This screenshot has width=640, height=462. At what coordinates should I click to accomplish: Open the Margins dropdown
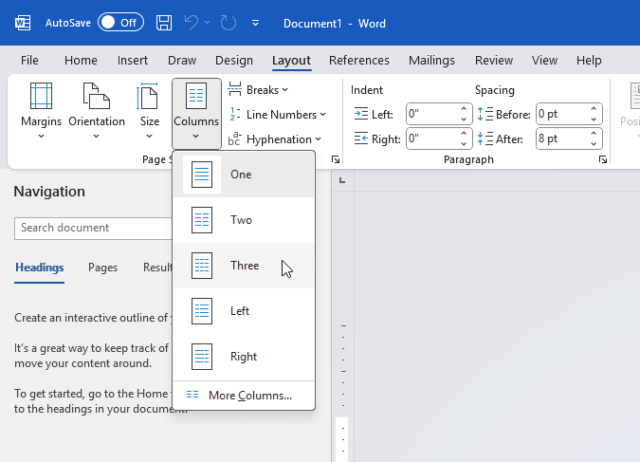[x=41, y=111]
